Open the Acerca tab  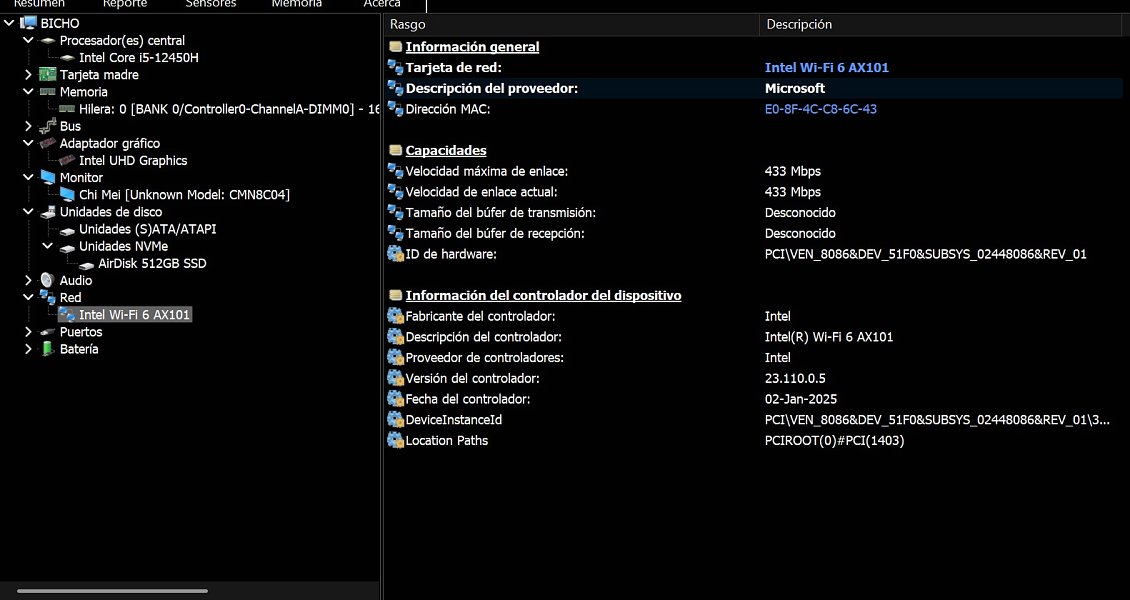tap(382, 4)
